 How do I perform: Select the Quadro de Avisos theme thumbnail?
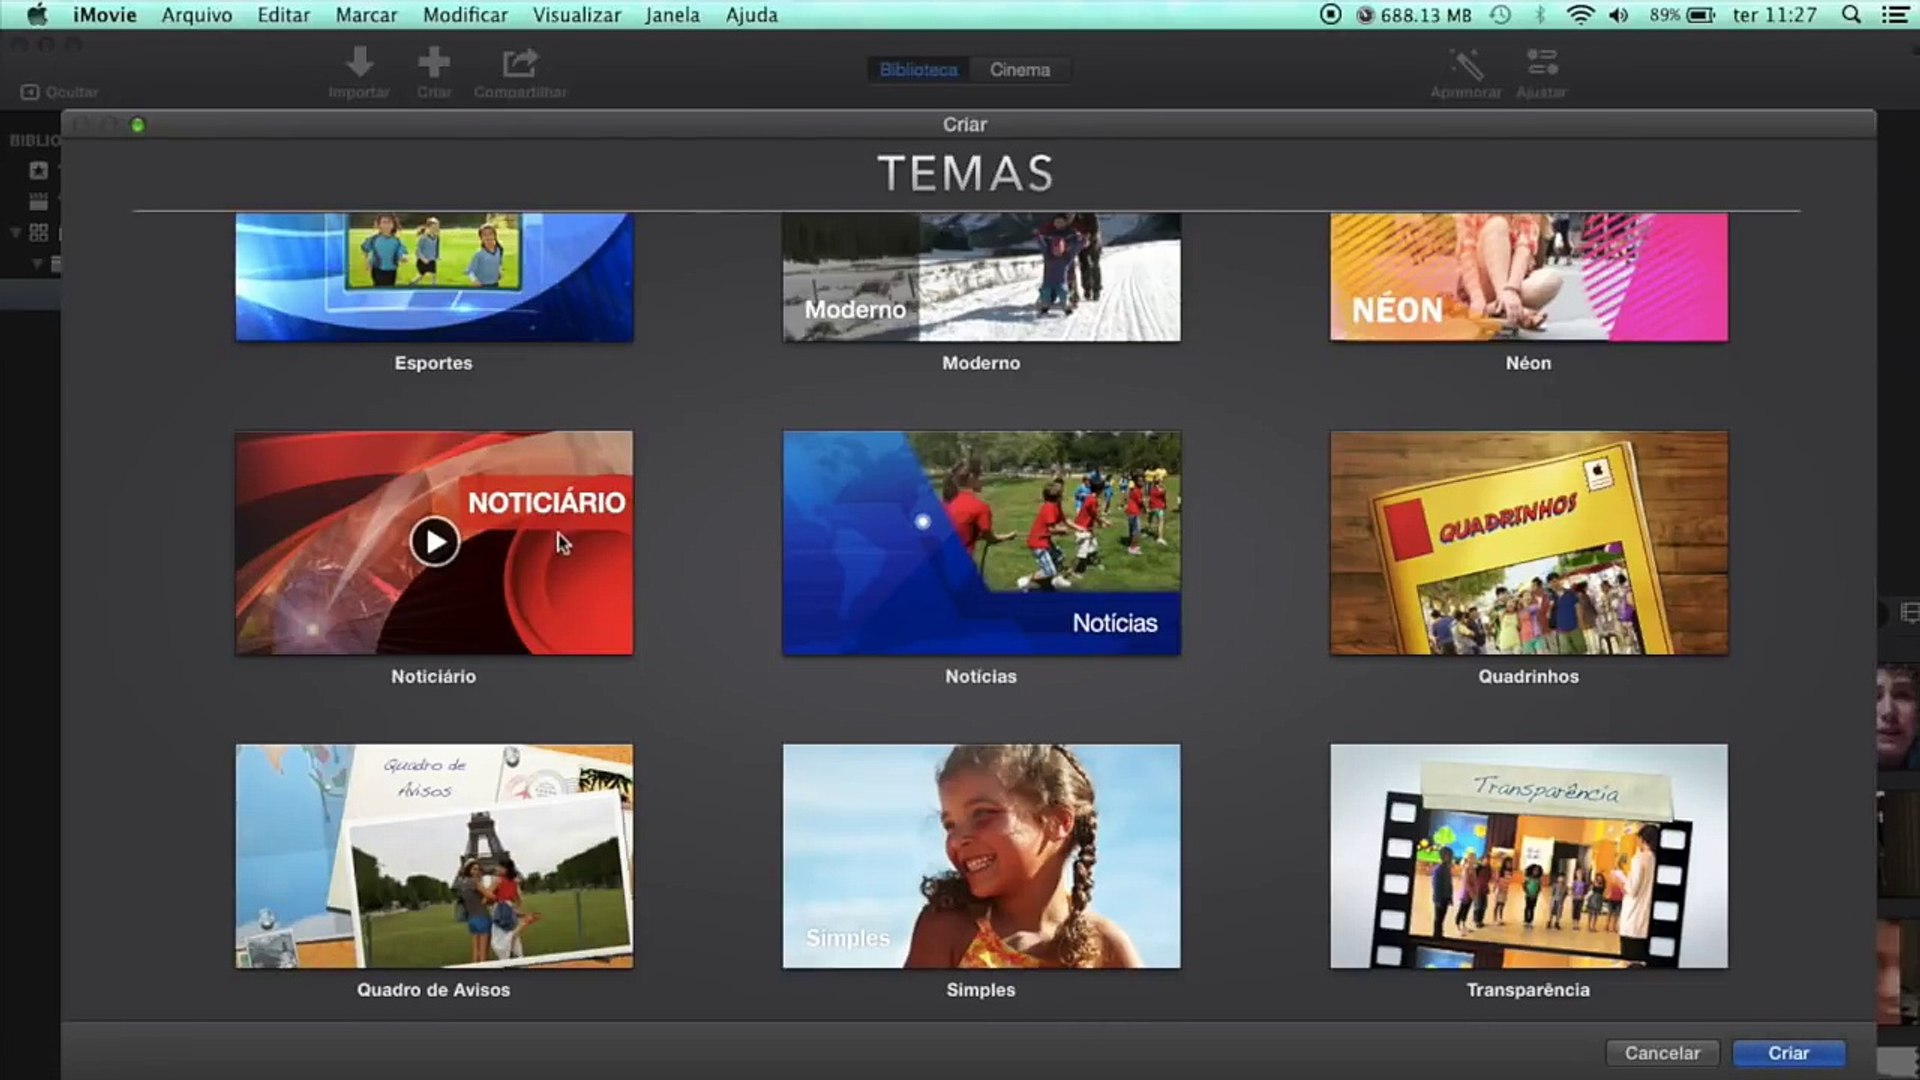pyautogui.click(x=434, y=856)
